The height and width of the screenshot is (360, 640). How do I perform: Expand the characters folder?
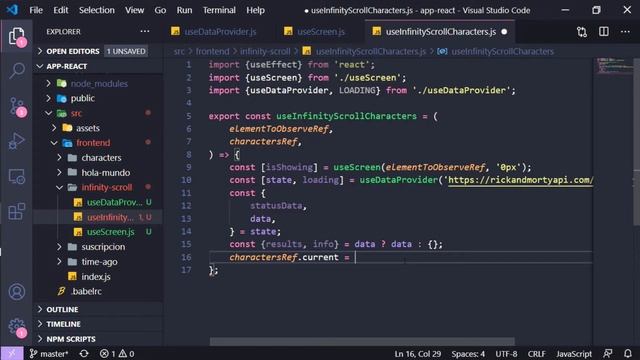101,158
